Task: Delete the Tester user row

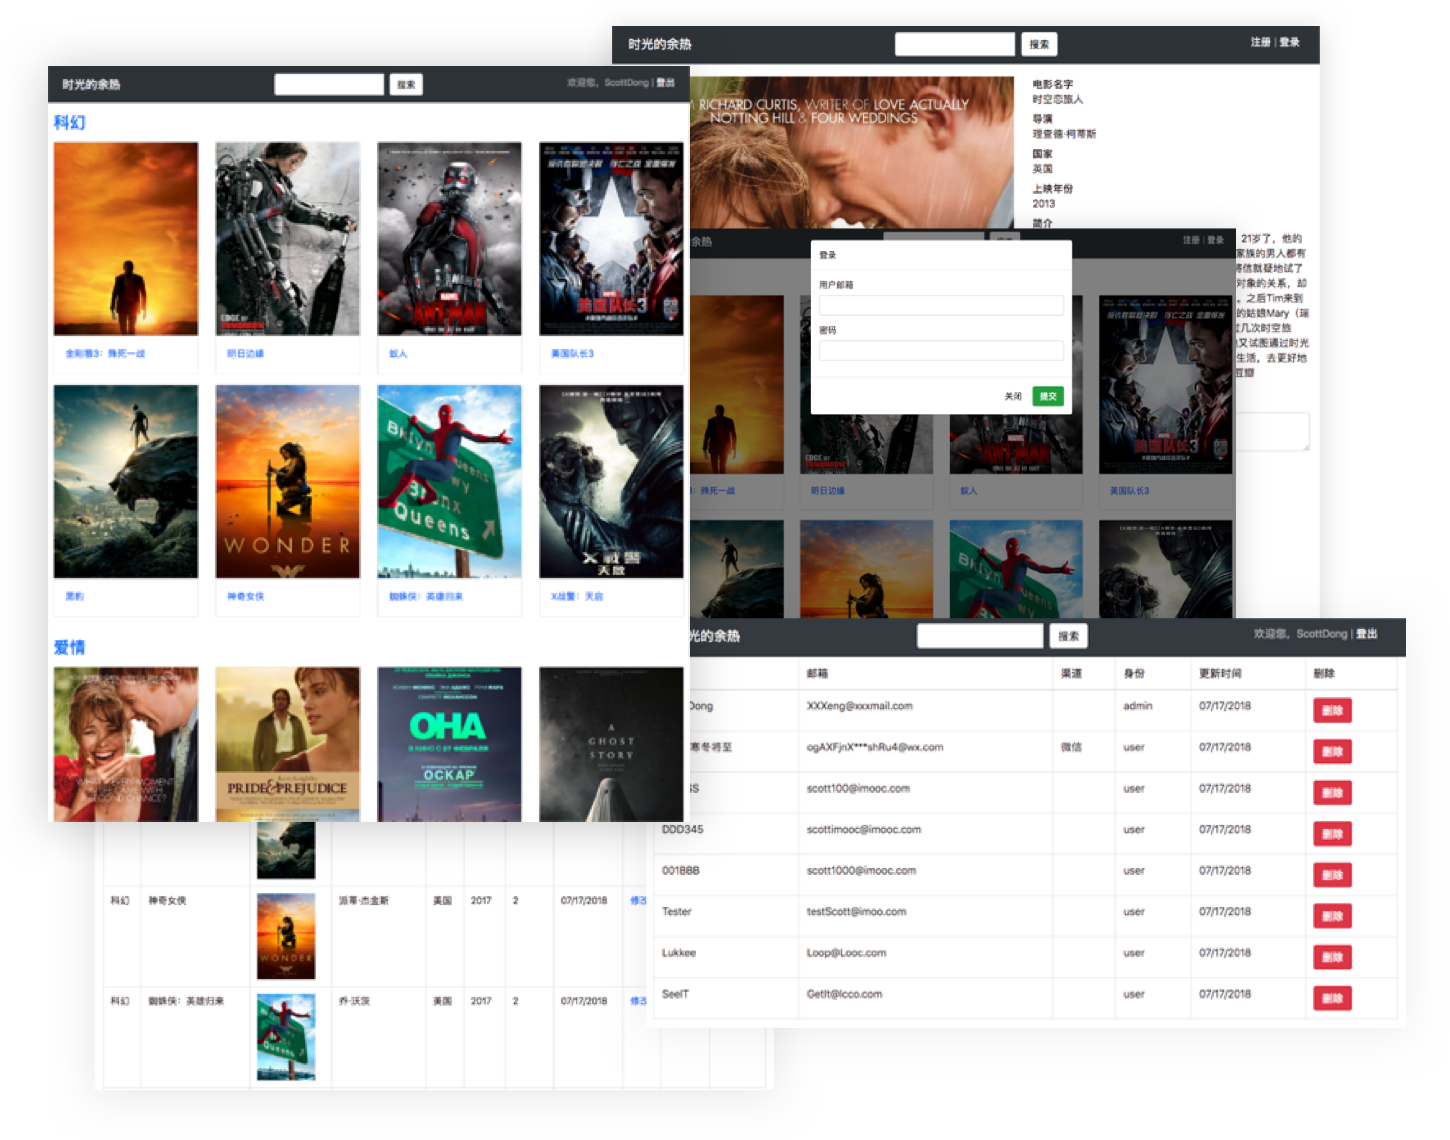Action: coord(1332,916)
